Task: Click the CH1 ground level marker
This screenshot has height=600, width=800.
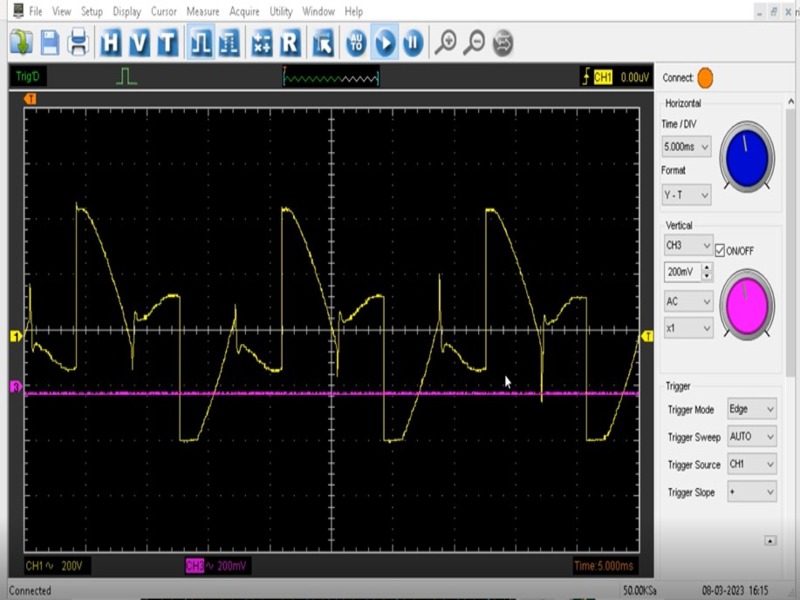Action: (x=16, y=336)
